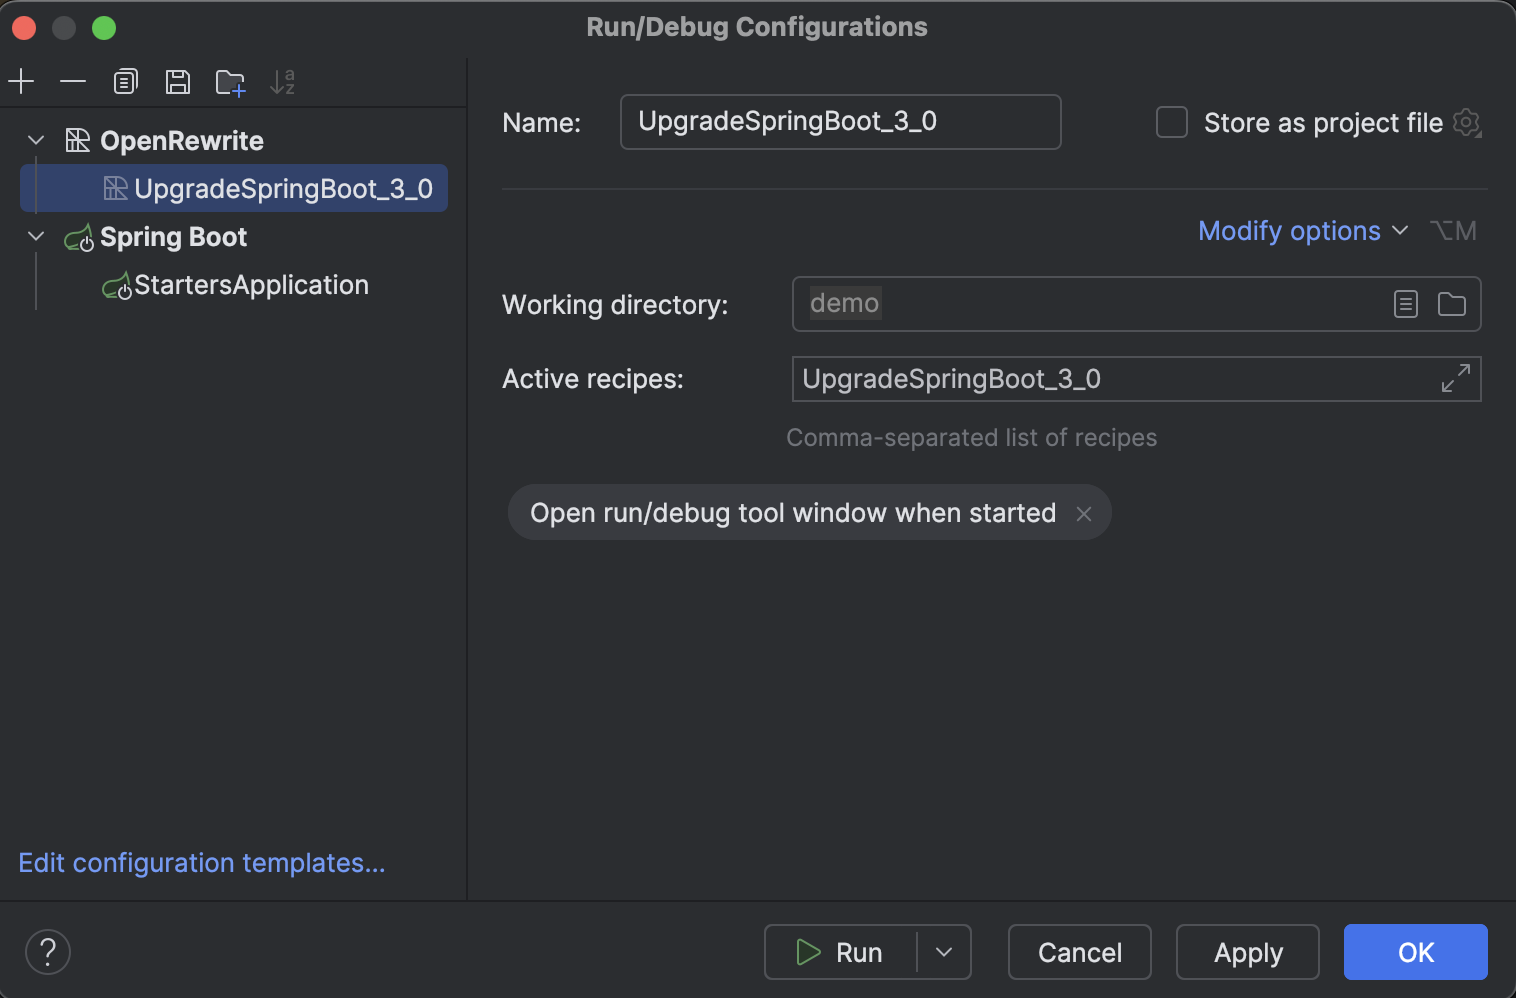
Task: Add a new run configuration
Action: click(x=21, y=81)
